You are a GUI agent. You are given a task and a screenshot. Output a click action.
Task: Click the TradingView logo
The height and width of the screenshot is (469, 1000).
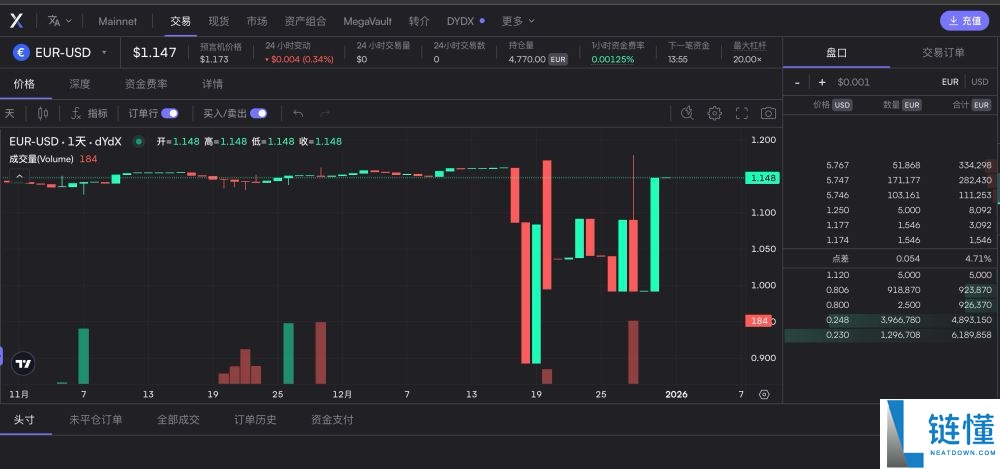point(24,364)
